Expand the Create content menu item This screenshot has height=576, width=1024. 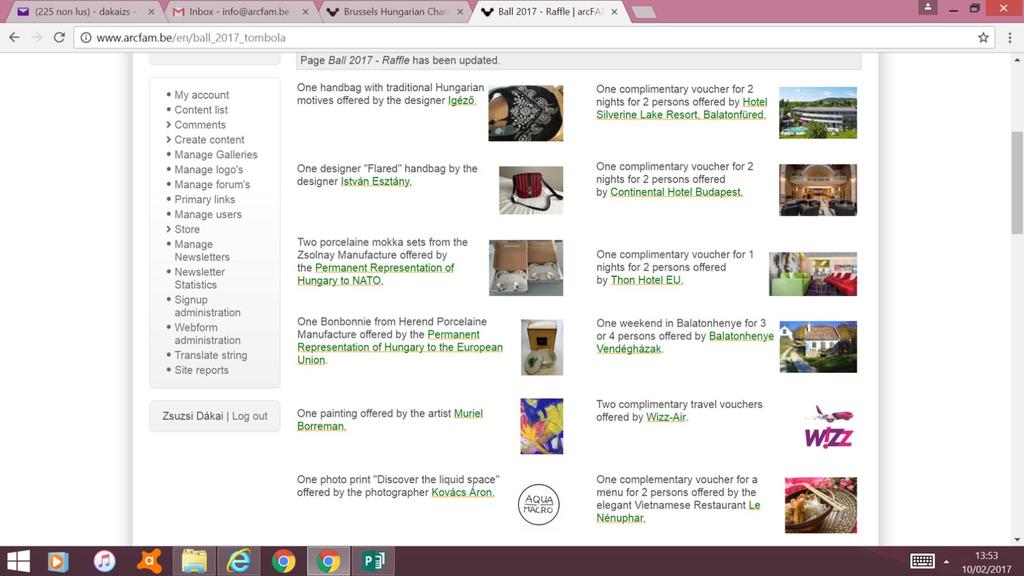(x=209, y=140)
